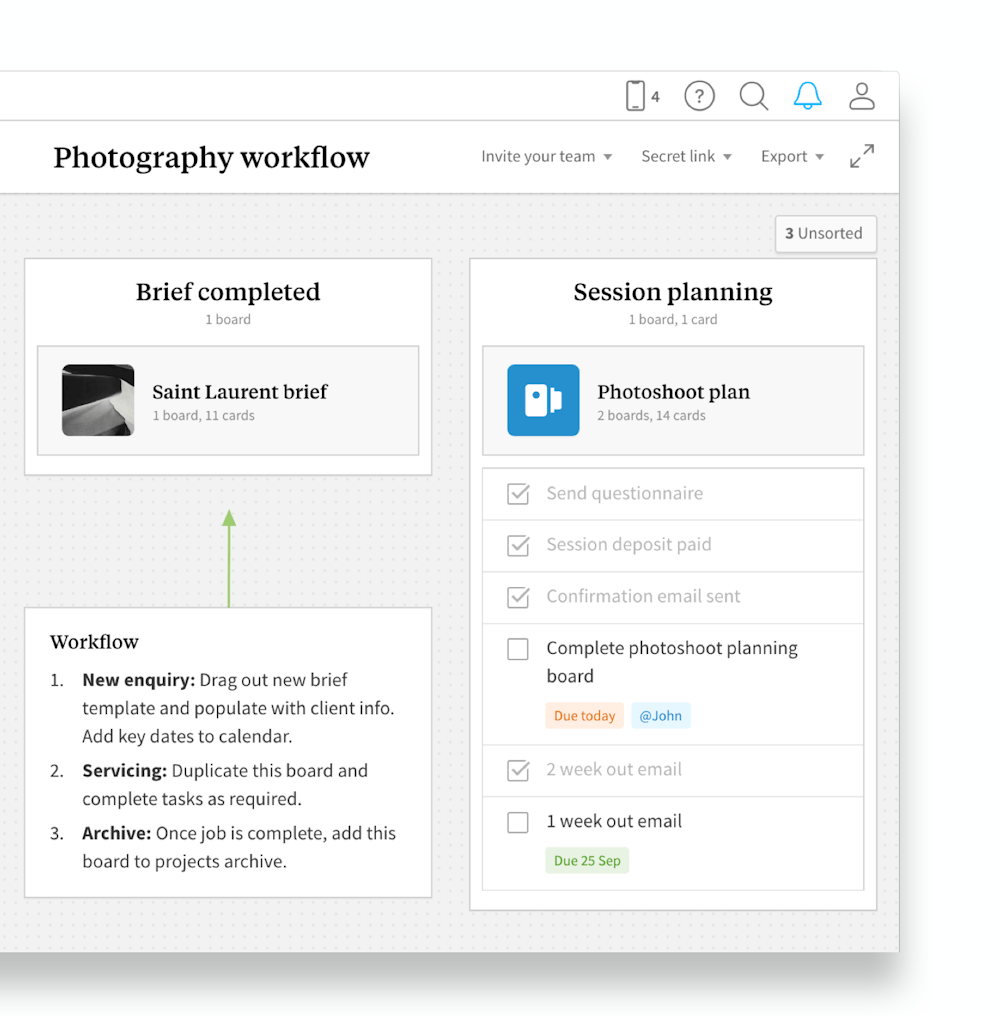1000x1020 pixels.
Task: Uncheck the Send questionnaire task
Action: point(518,494)
